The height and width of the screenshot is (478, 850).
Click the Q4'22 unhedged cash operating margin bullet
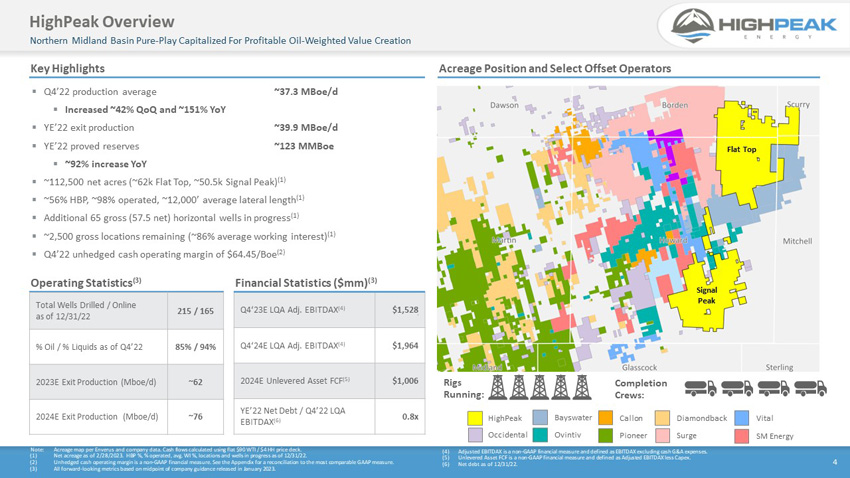click(164, 254)
